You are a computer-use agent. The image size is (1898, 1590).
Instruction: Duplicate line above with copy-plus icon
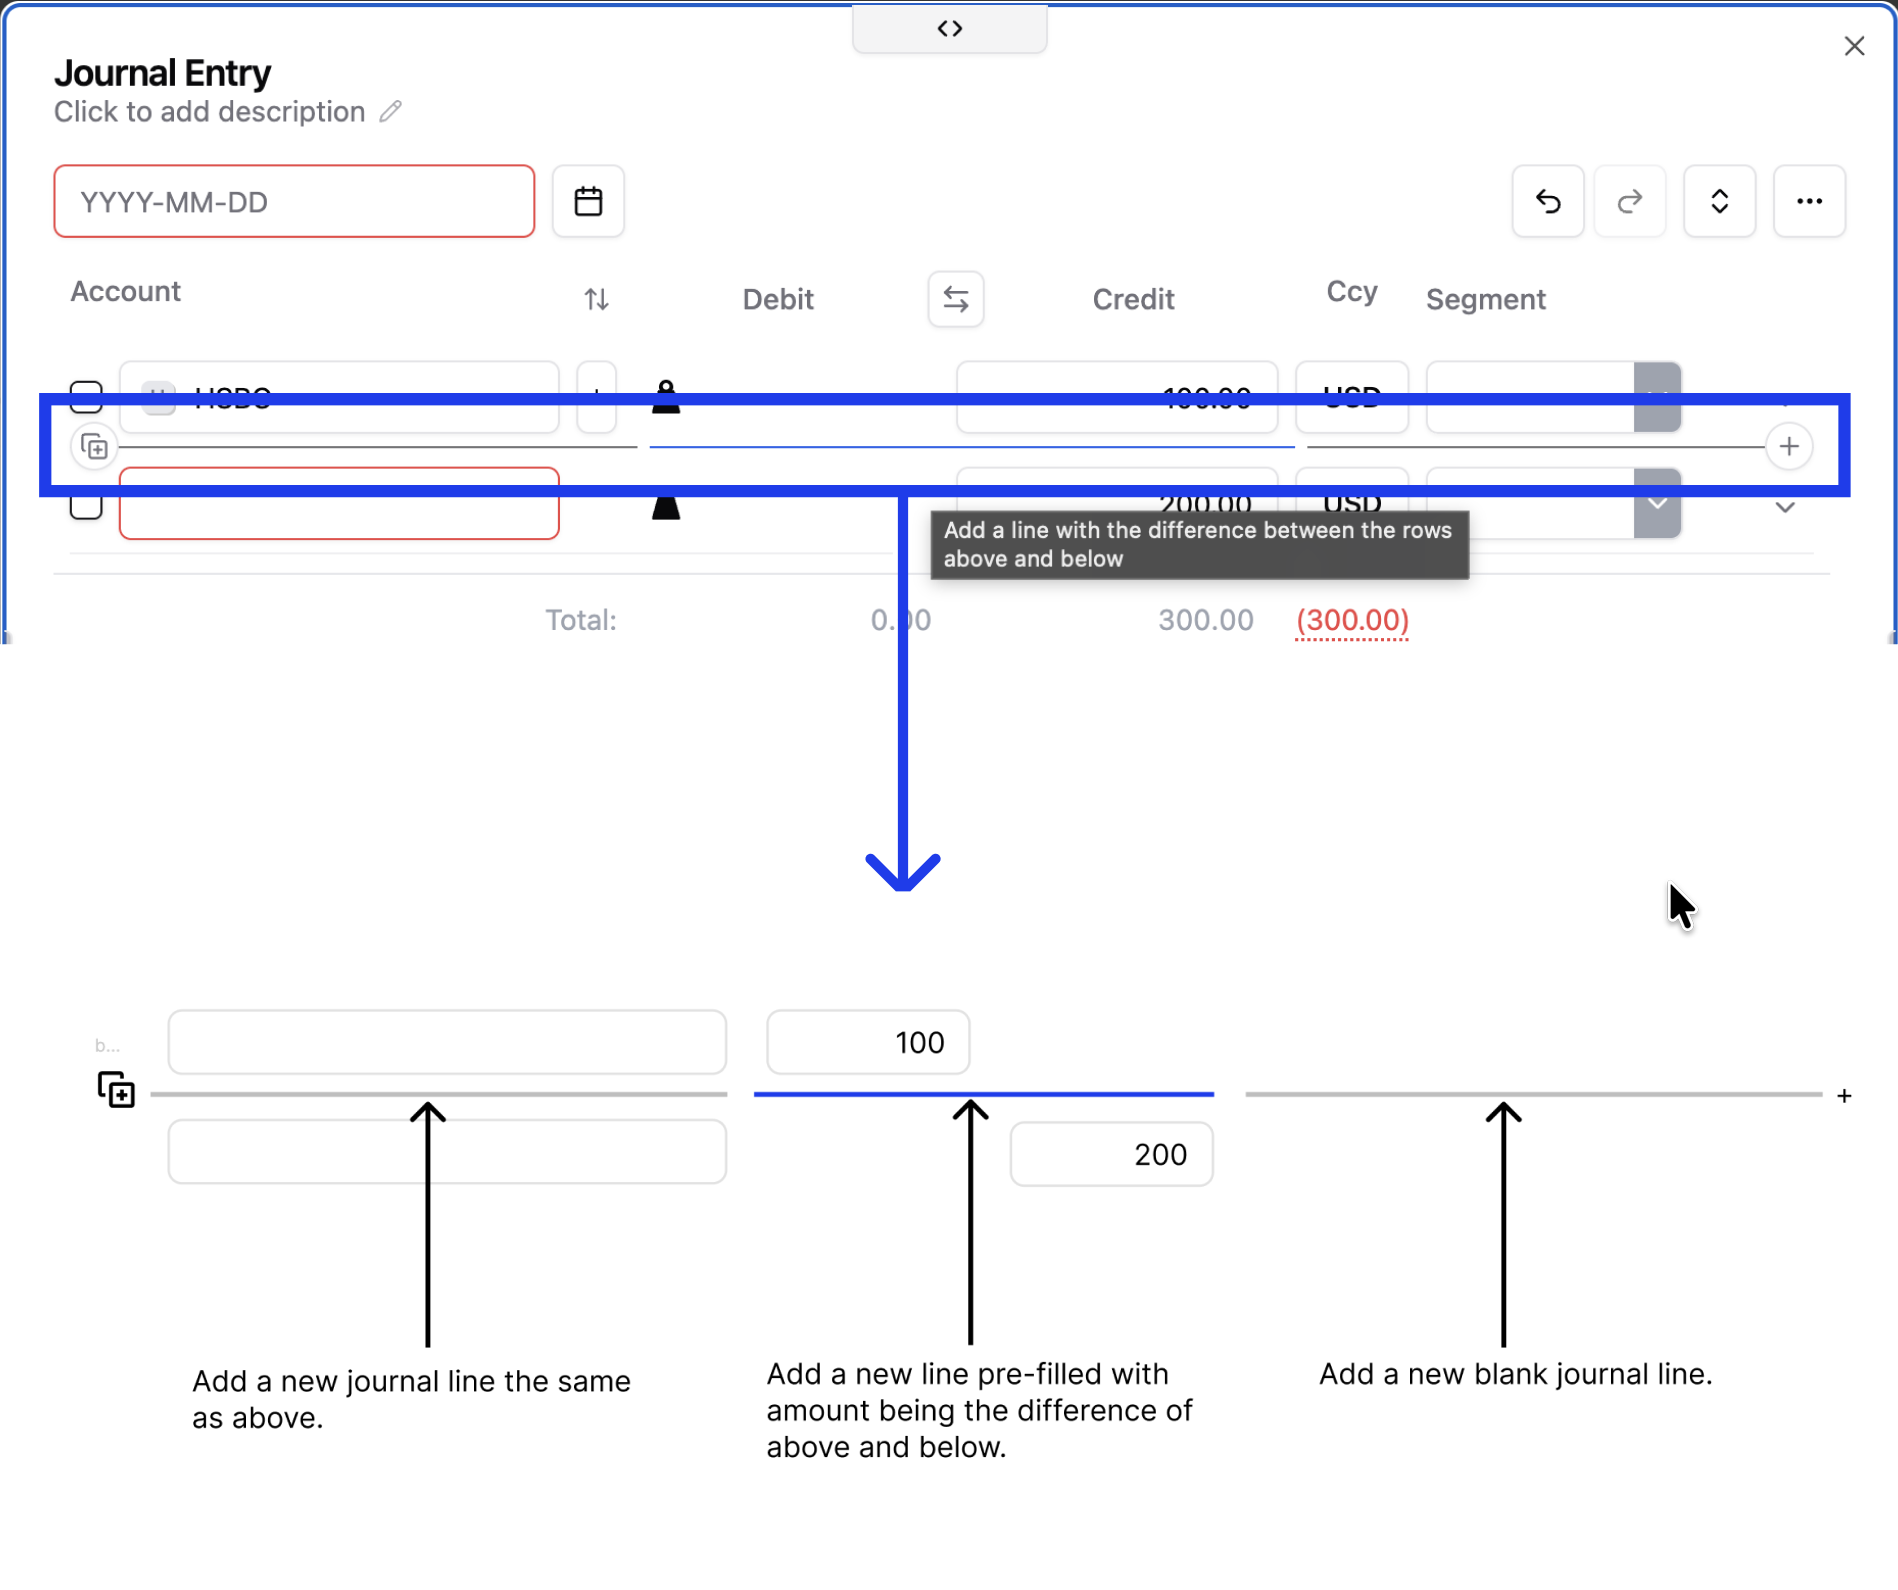94,447
